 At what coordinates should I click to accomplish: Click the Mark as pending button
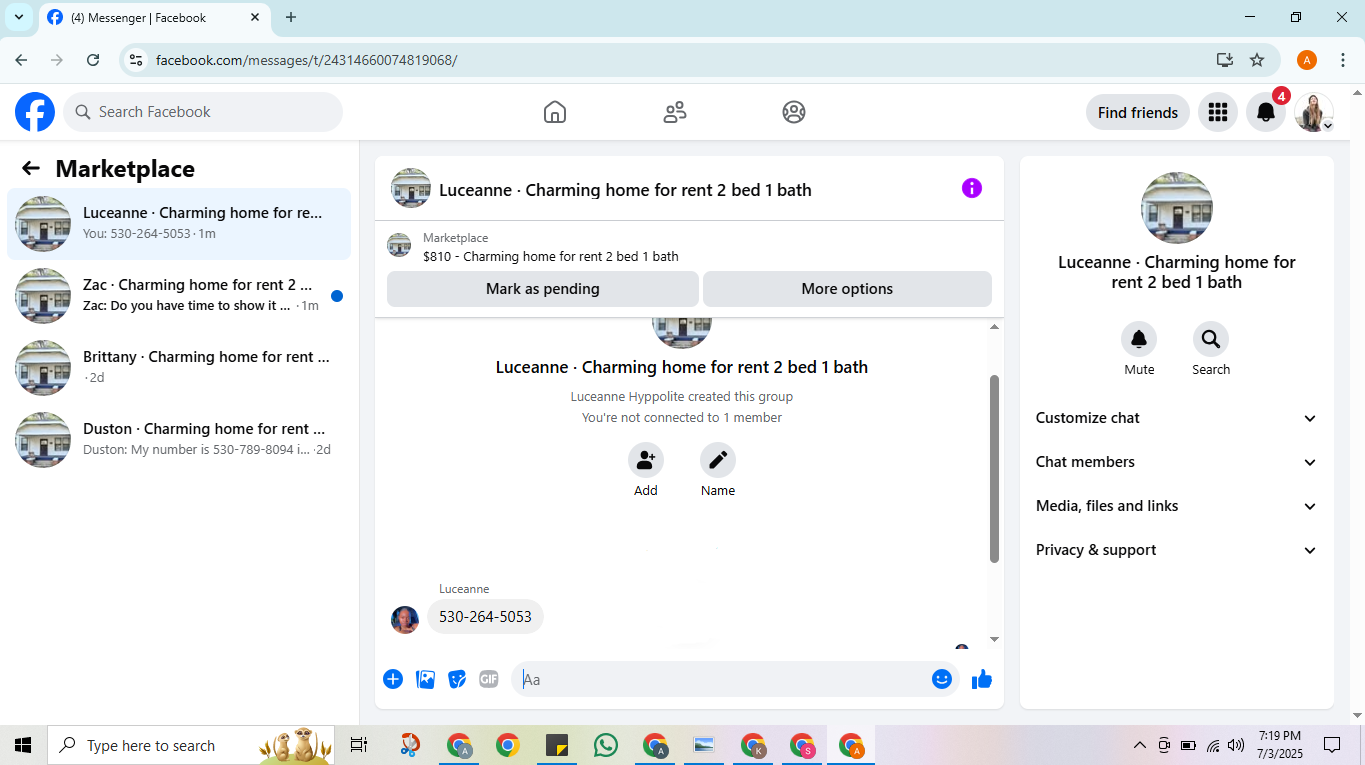point(543,289)
